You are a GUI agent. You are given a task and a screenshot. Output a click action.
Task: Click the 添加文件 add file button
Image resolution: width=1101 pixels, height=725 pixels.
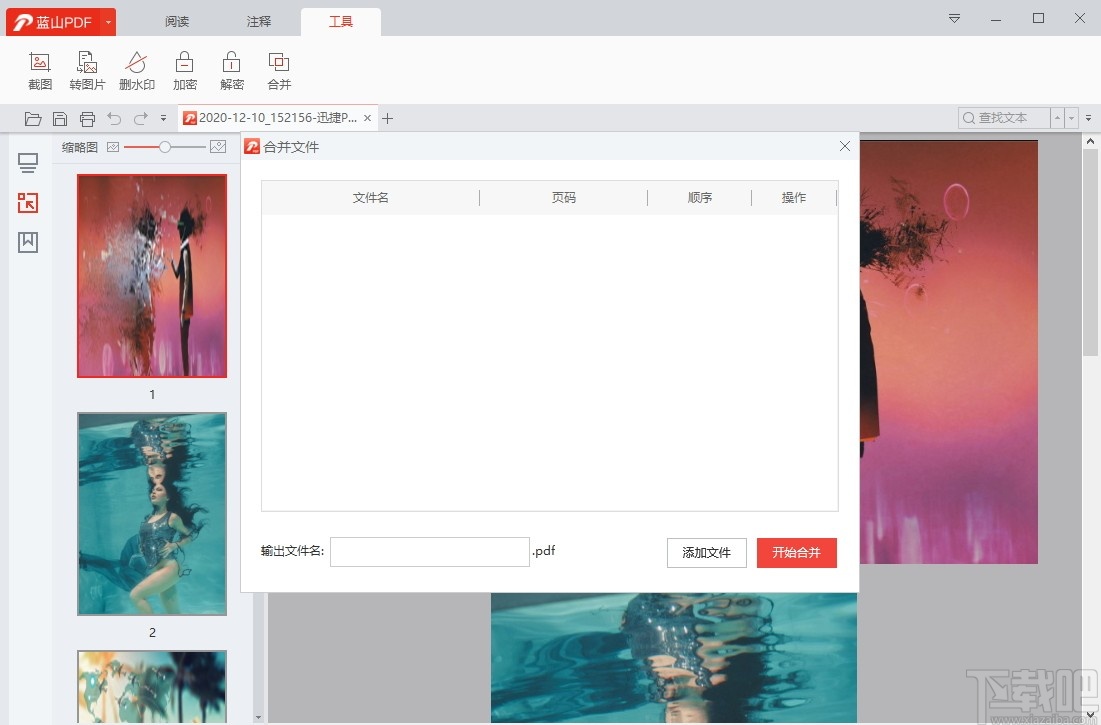coord(706,552)
